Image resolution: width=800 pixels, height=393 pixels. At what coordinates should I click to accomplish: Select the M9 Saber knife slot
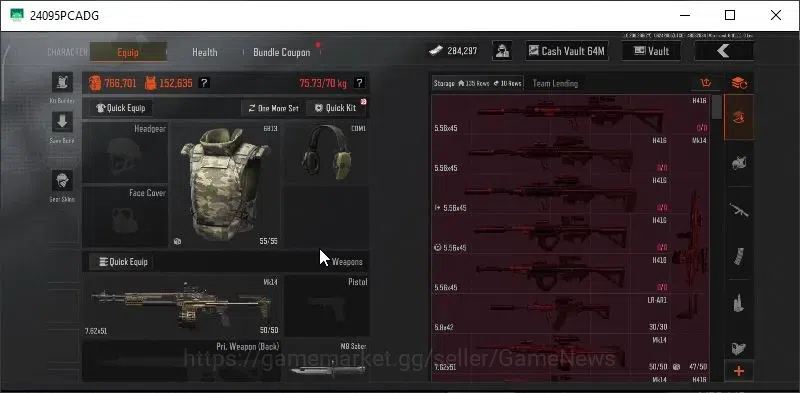pyautogui.click(x=327, y=361)
